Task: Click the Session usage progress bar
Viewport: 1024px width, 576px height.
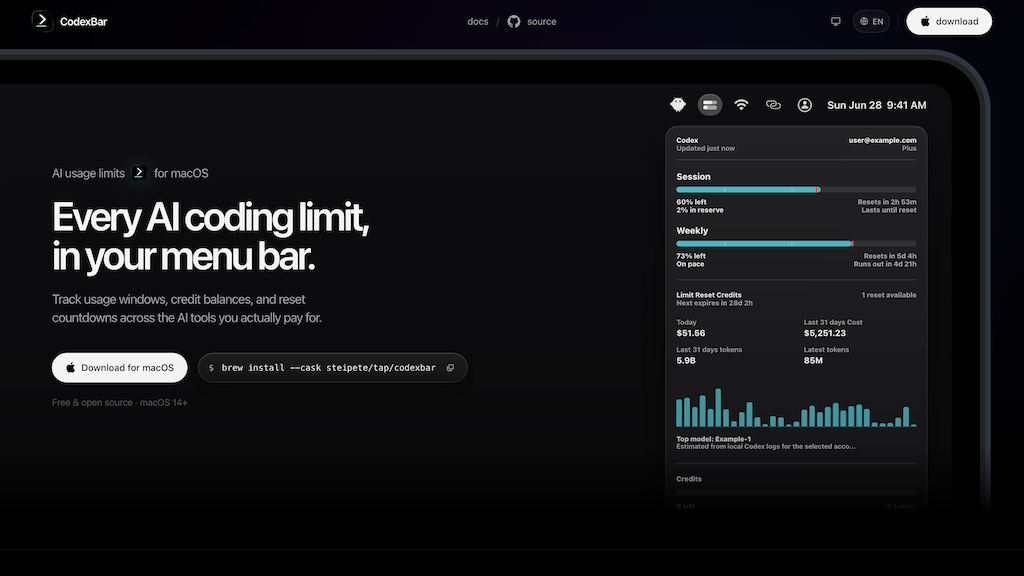Action: [x=796, y=189]
